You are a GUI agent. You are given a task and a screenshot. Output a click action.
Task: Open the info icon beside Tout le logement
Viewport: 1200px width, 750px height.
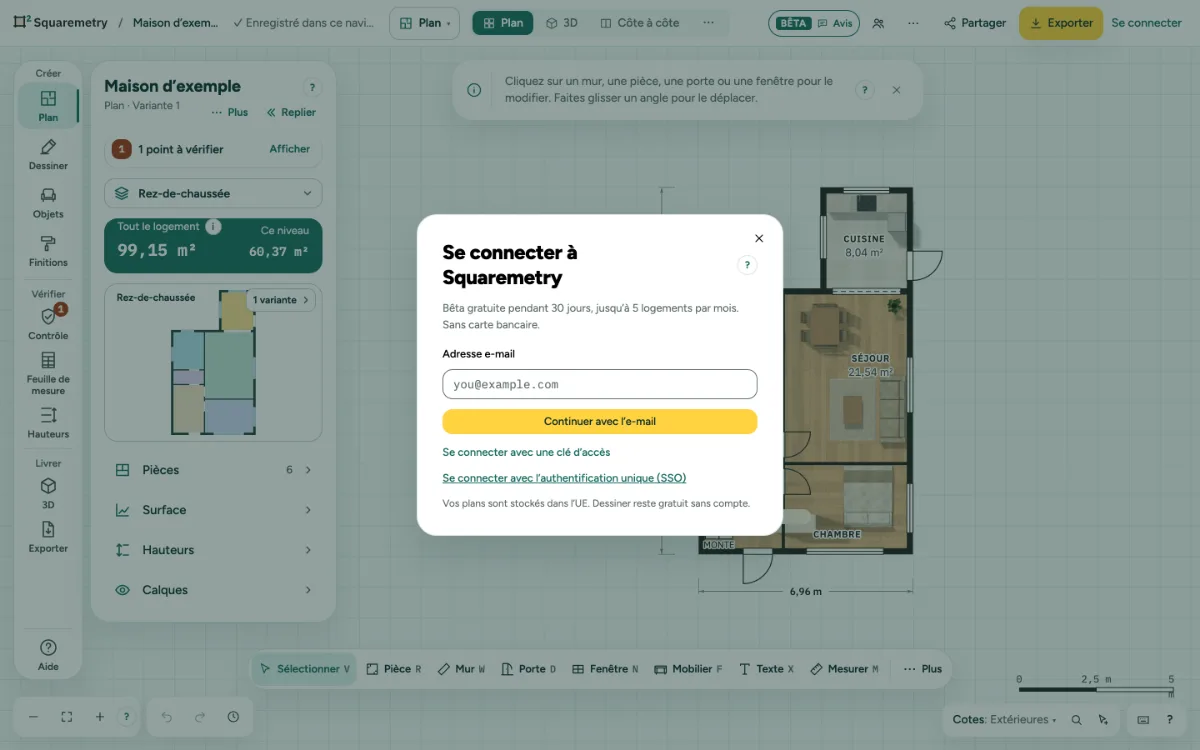point(213,227)
